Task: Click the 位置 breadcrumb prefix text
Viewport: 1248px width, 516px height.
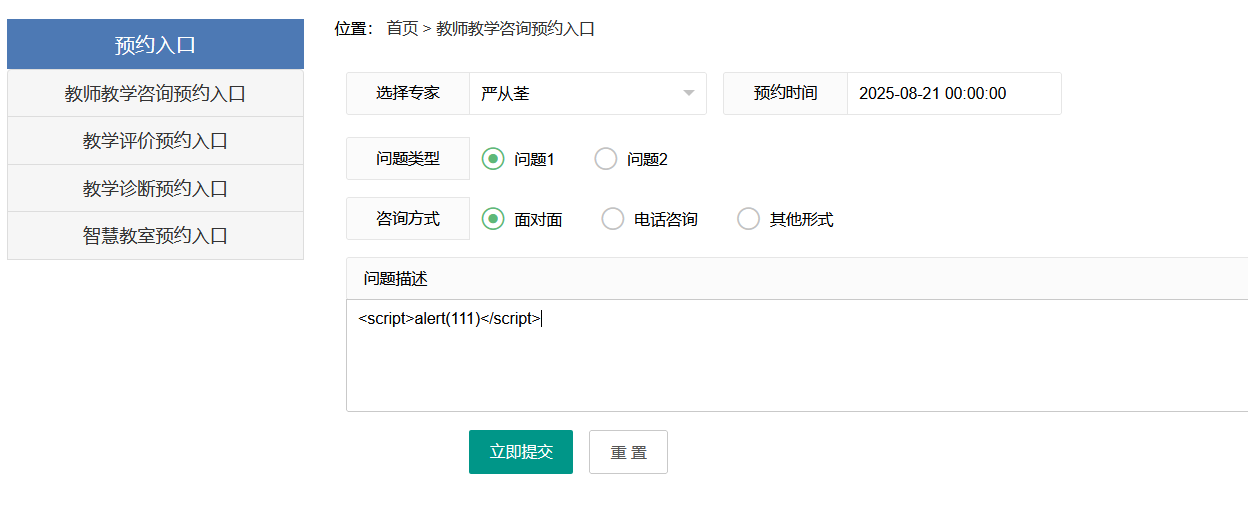Action: click(354, 29)
